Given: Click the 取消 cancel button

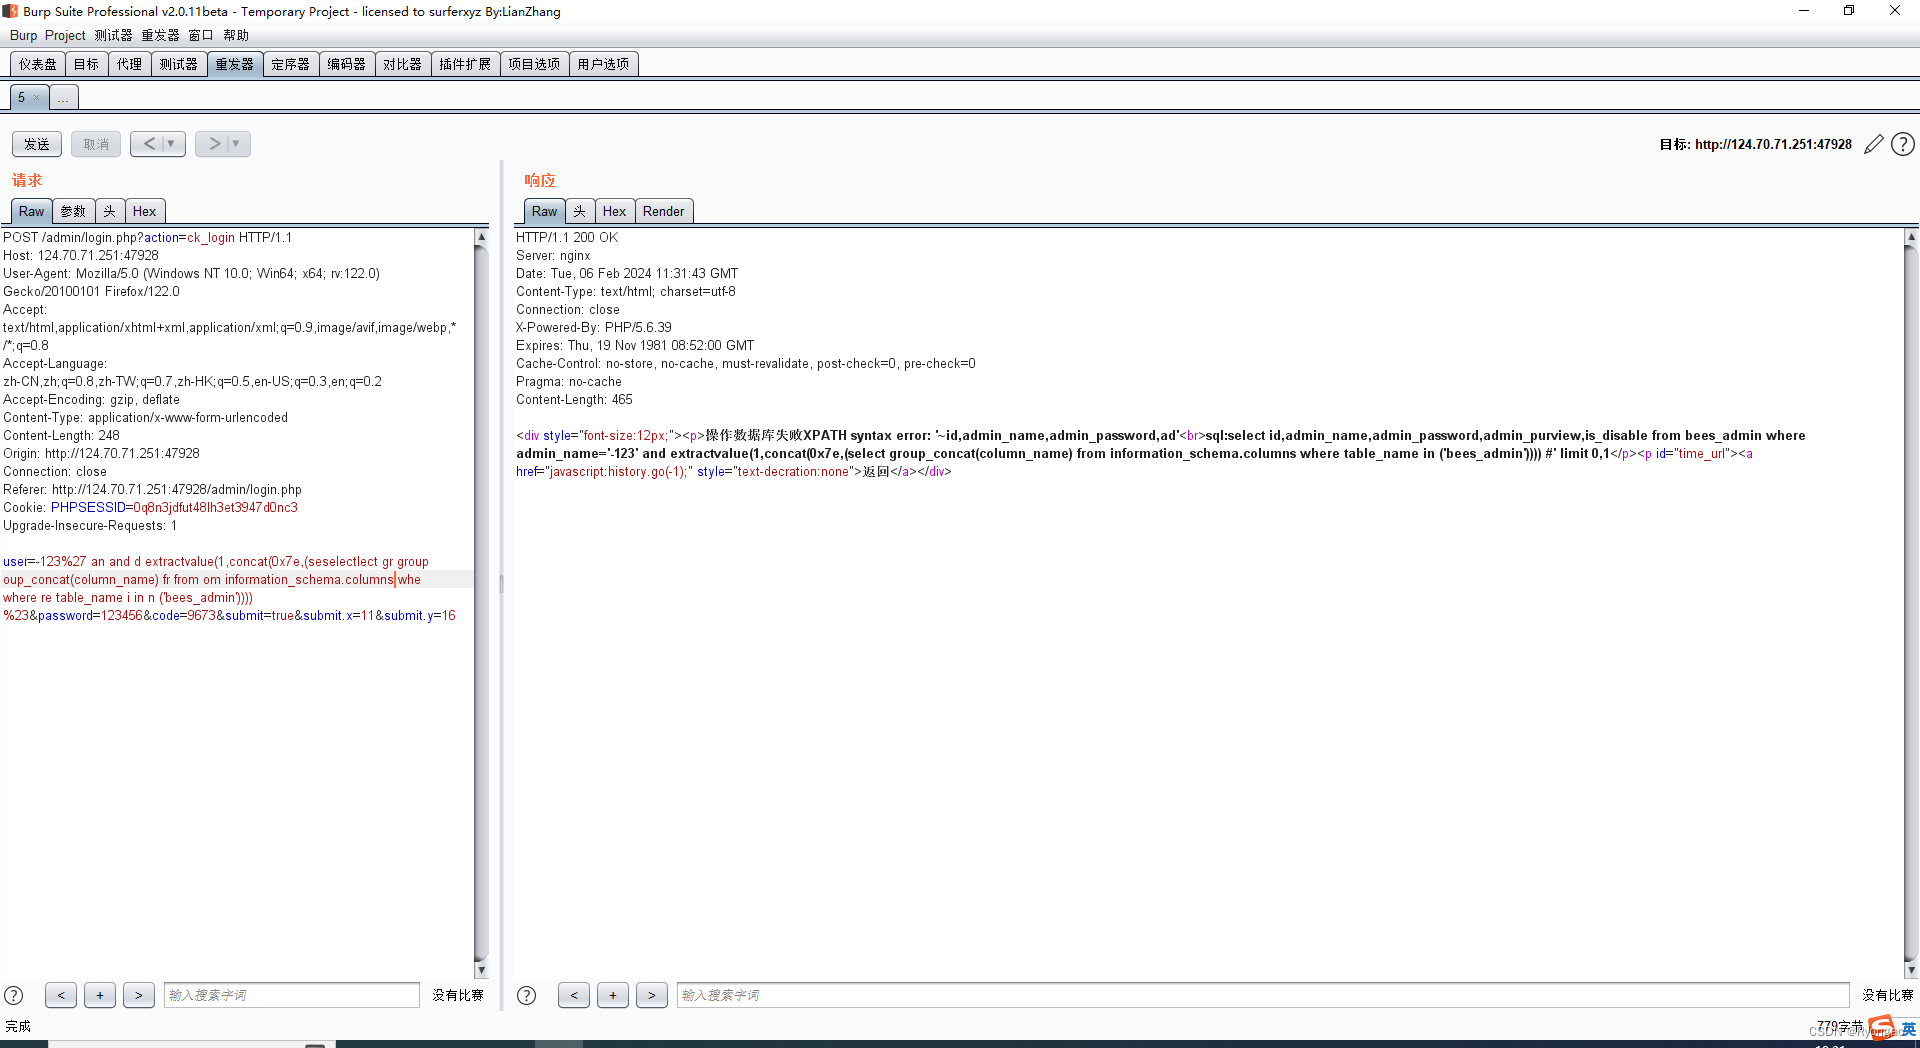Looking at the screenshot, I should (x=96, y=144).
